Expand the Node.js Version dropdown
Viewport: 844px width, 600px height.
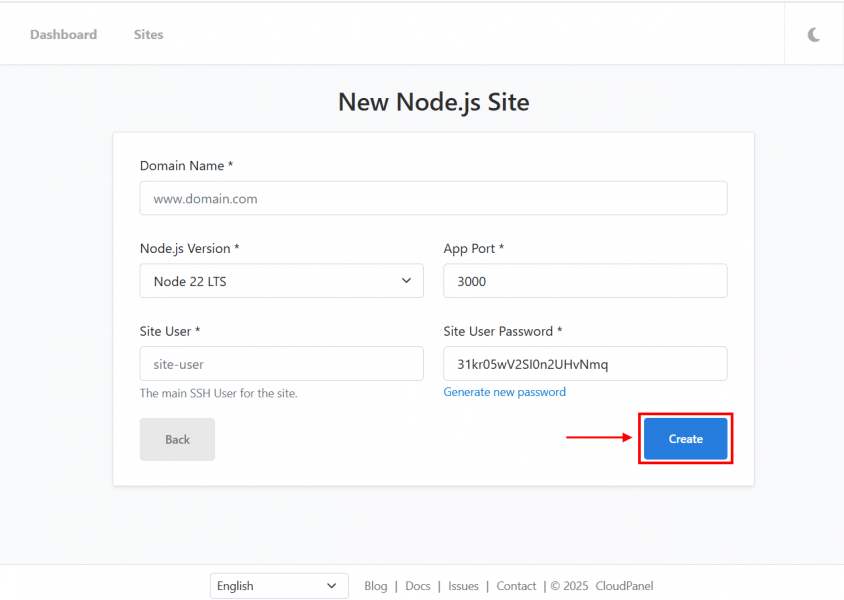coord(282,281)
